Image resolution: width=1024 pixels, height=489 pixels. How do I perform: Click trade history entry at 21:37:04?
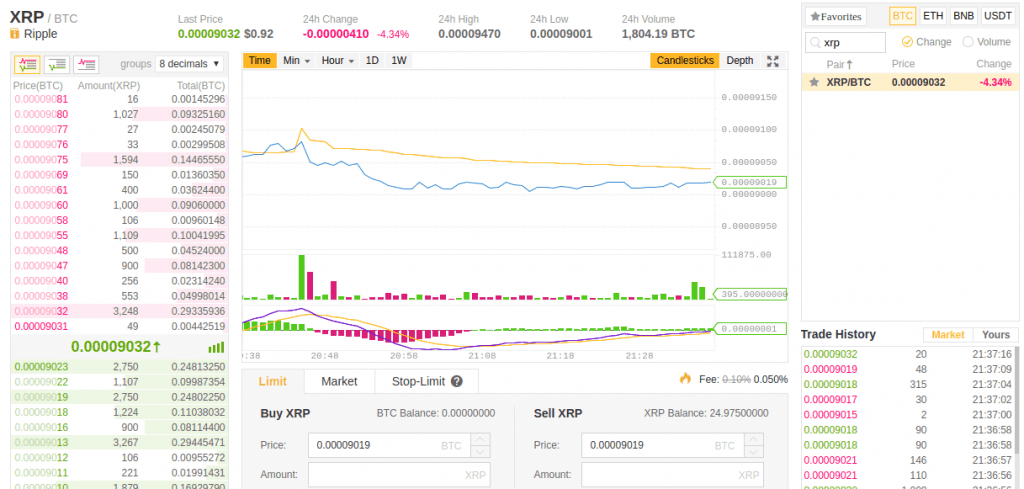coord(908,385)
